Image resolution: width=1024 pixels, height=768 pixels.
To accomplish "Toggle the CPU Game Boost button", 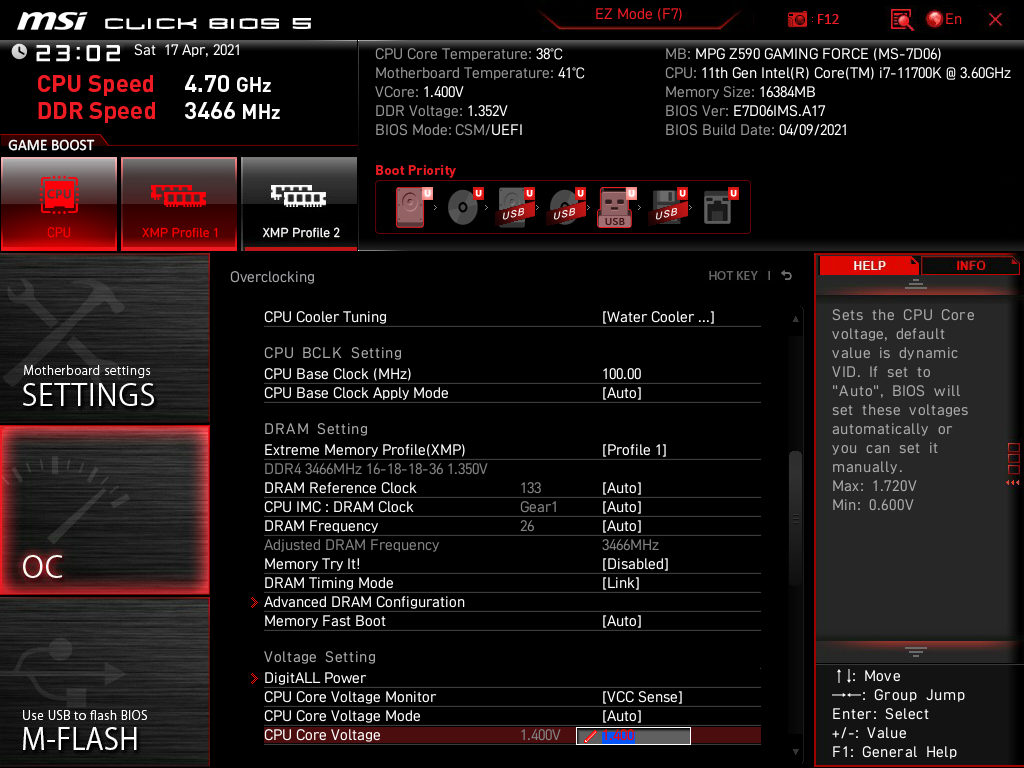I will coord(59,203).
